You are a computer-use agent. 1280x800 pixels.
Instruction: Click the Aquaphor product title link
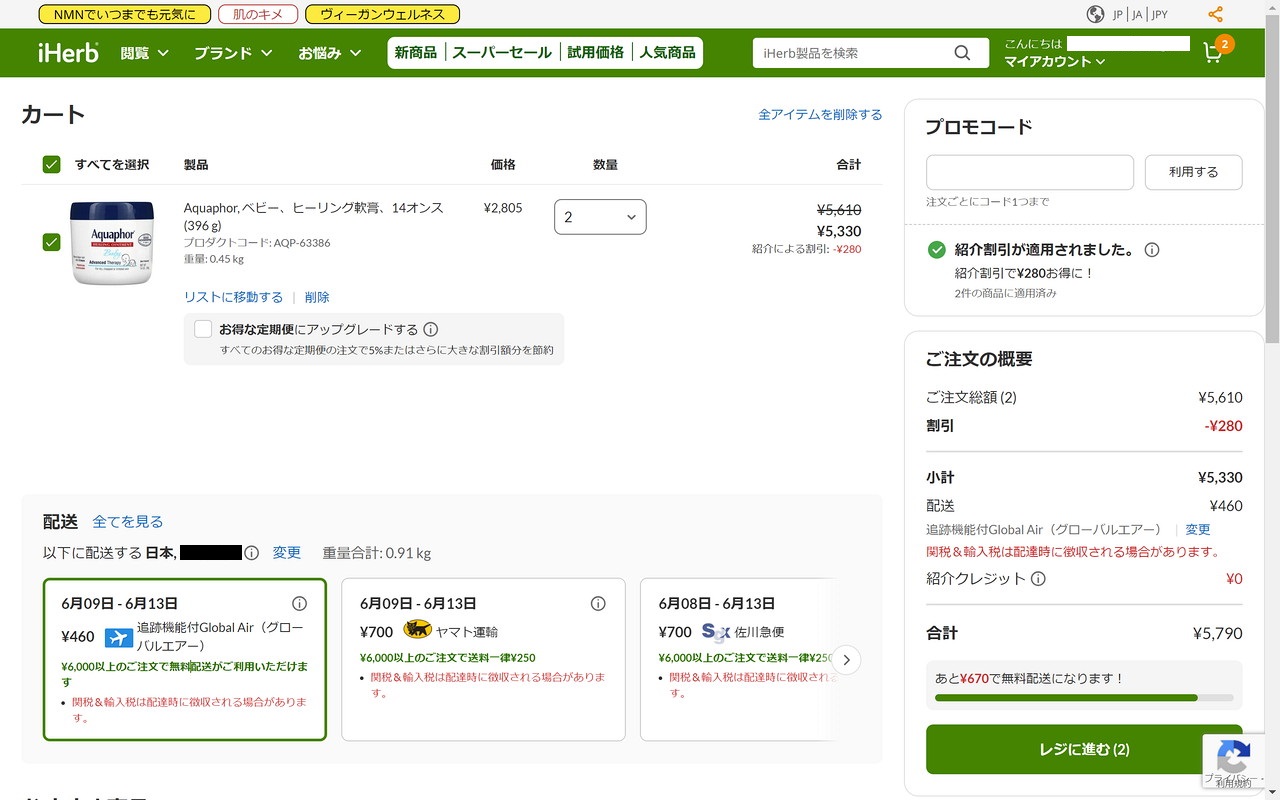point(313,217)
